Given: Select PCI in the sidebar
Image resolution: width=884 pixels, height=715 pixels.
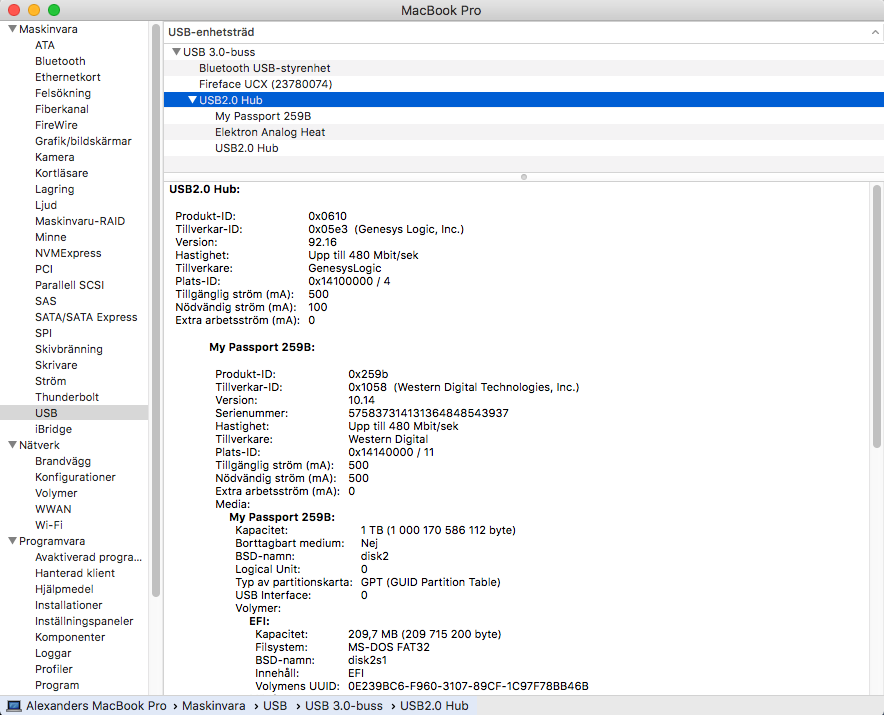Looking at the screenshot, I should [44, 269].
